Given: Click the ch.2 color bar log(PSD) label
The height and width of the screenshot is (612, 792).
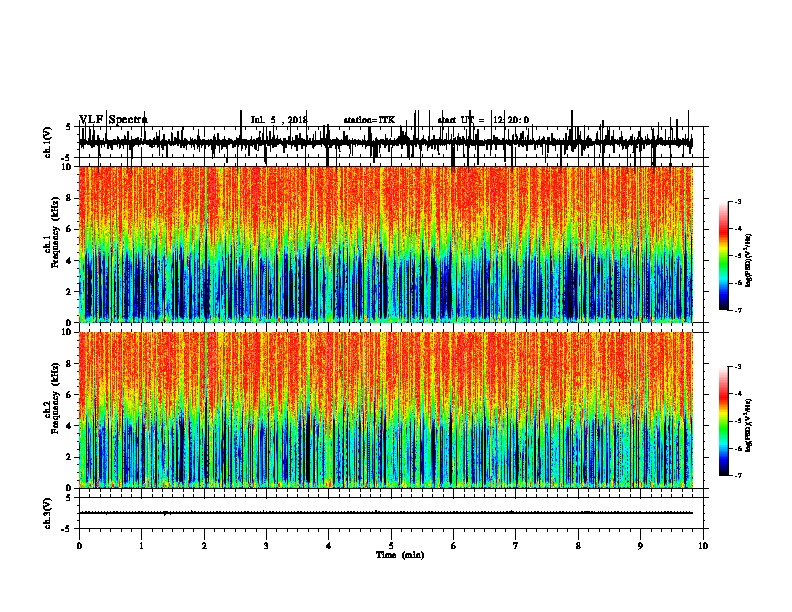Looking at the screenshot, I should point(749,425).
